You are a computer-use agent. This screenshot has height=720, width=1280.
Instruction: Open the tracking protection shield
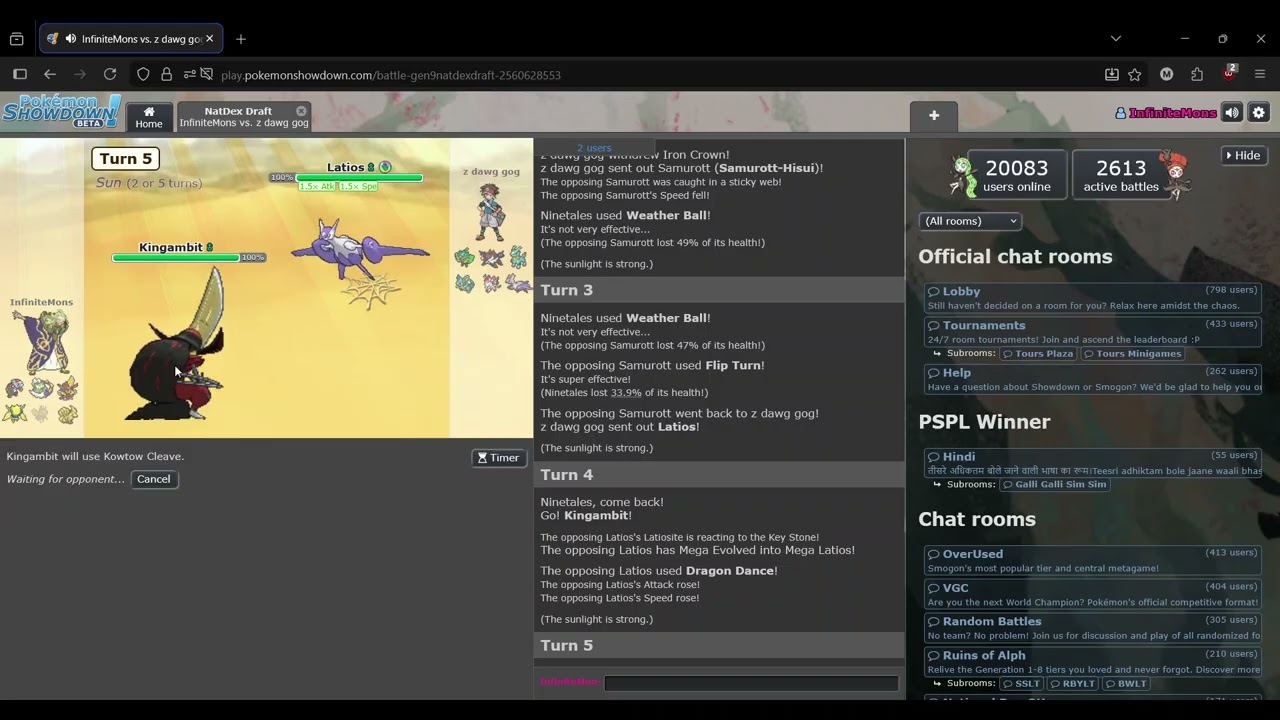pos(143,74)
